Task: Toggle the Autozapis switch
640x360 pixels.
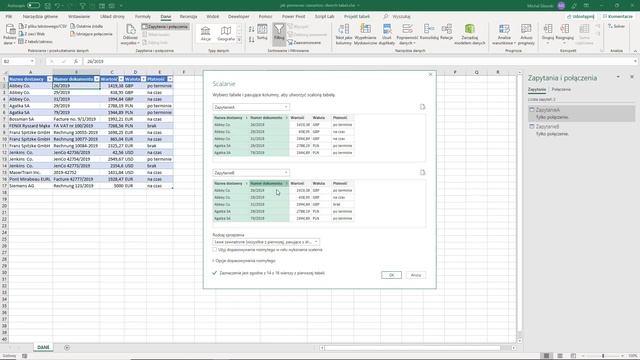Action: coord(33,6)
